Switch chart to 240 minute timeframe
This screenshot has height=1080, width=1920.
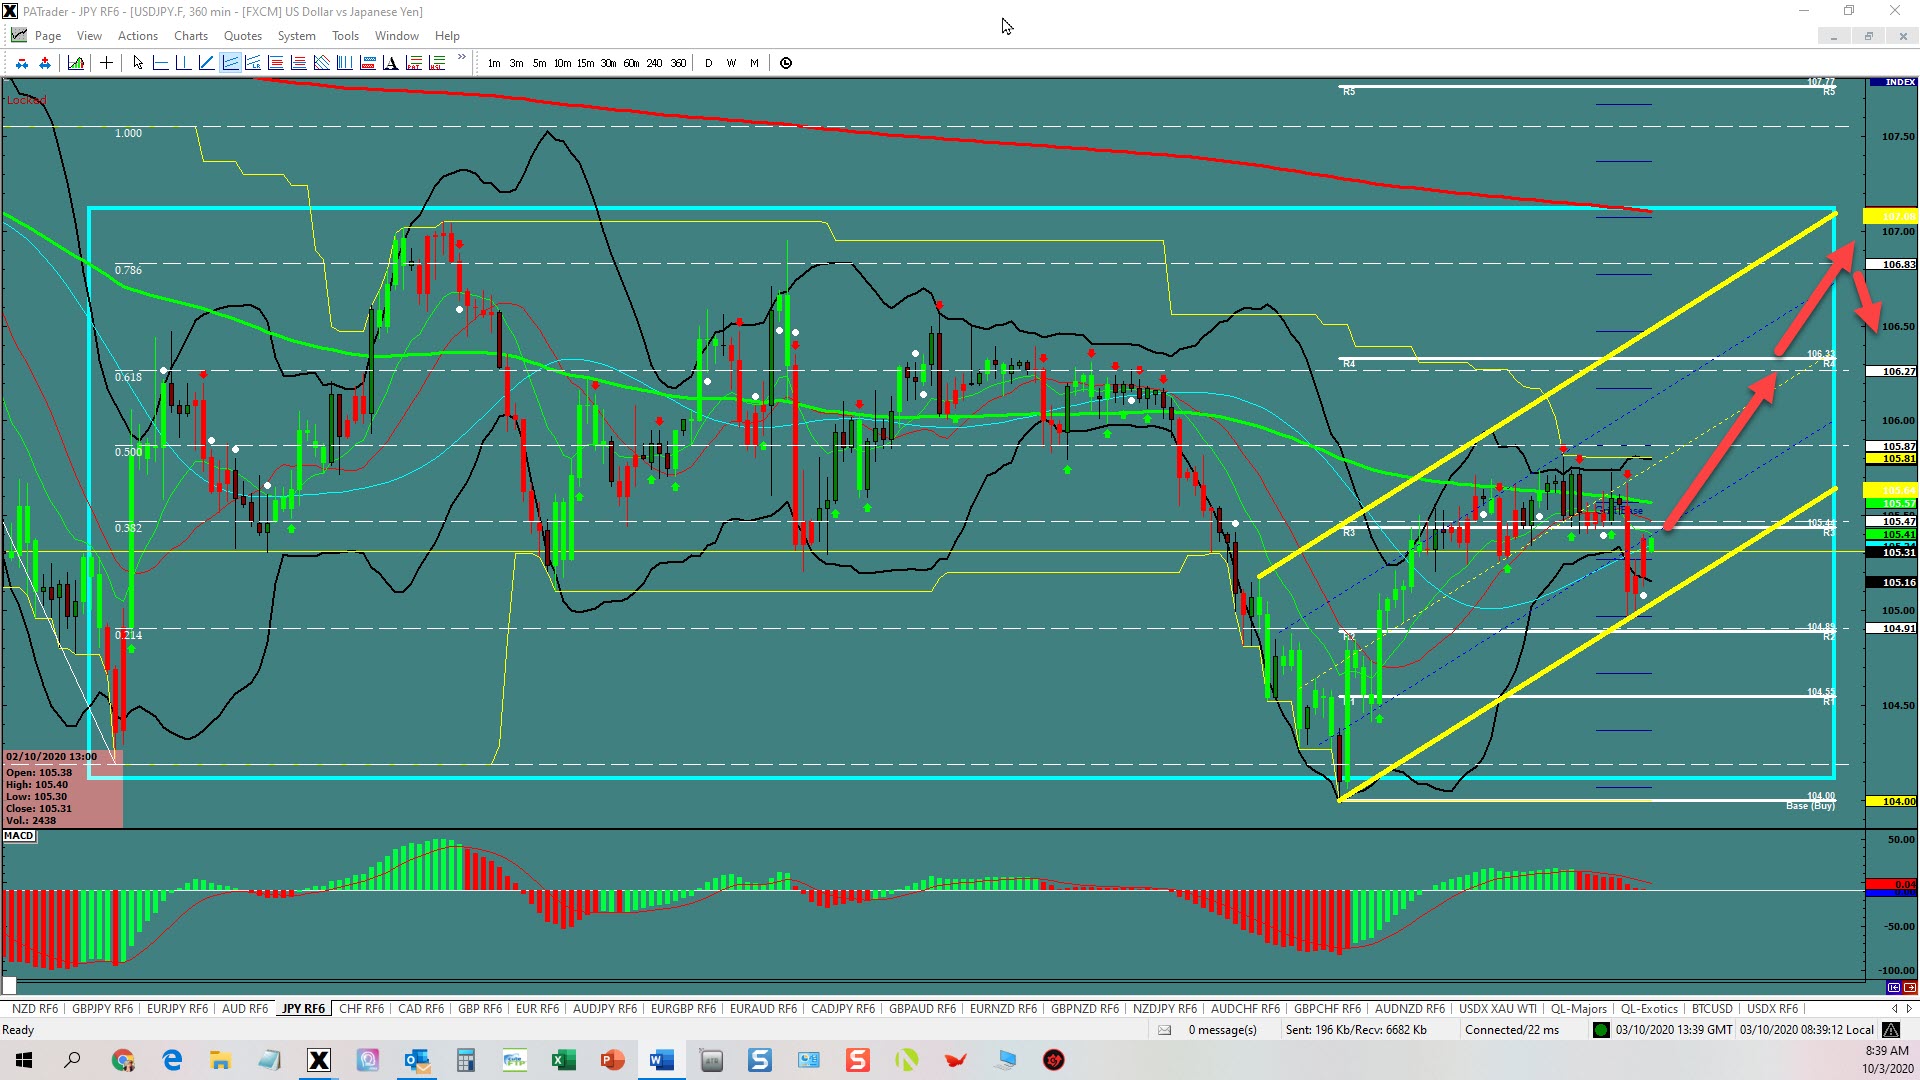click(x=654, y=63)
